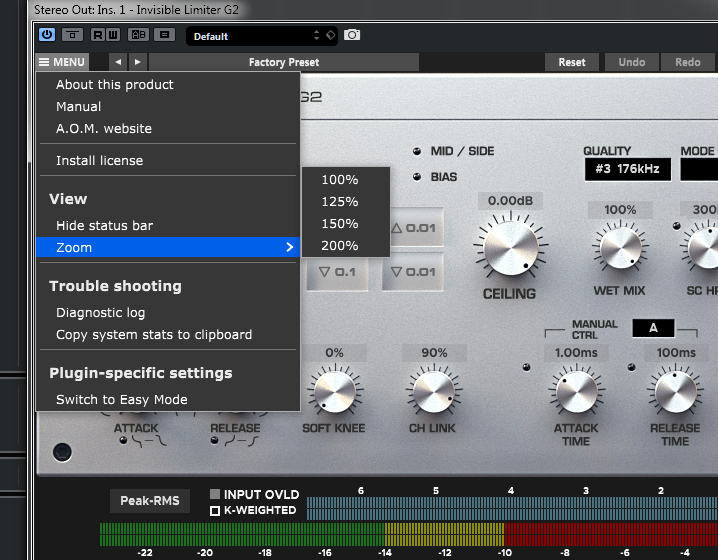Toggle the LED beside ATTACK TIME knob
The width and height of the screenshot is (718, 560).
click(527, 367)
